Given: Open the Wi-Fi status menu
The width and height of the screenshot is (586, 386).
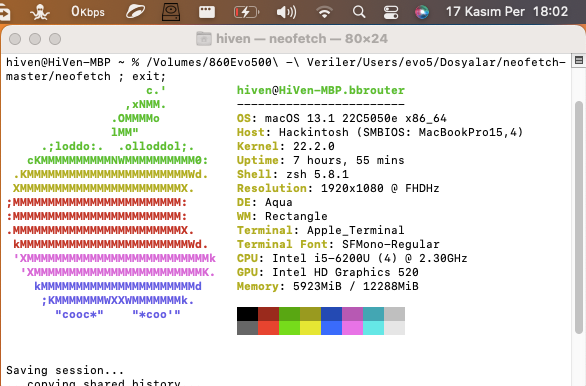Looking at the screenshot, I should coord(324,12).
